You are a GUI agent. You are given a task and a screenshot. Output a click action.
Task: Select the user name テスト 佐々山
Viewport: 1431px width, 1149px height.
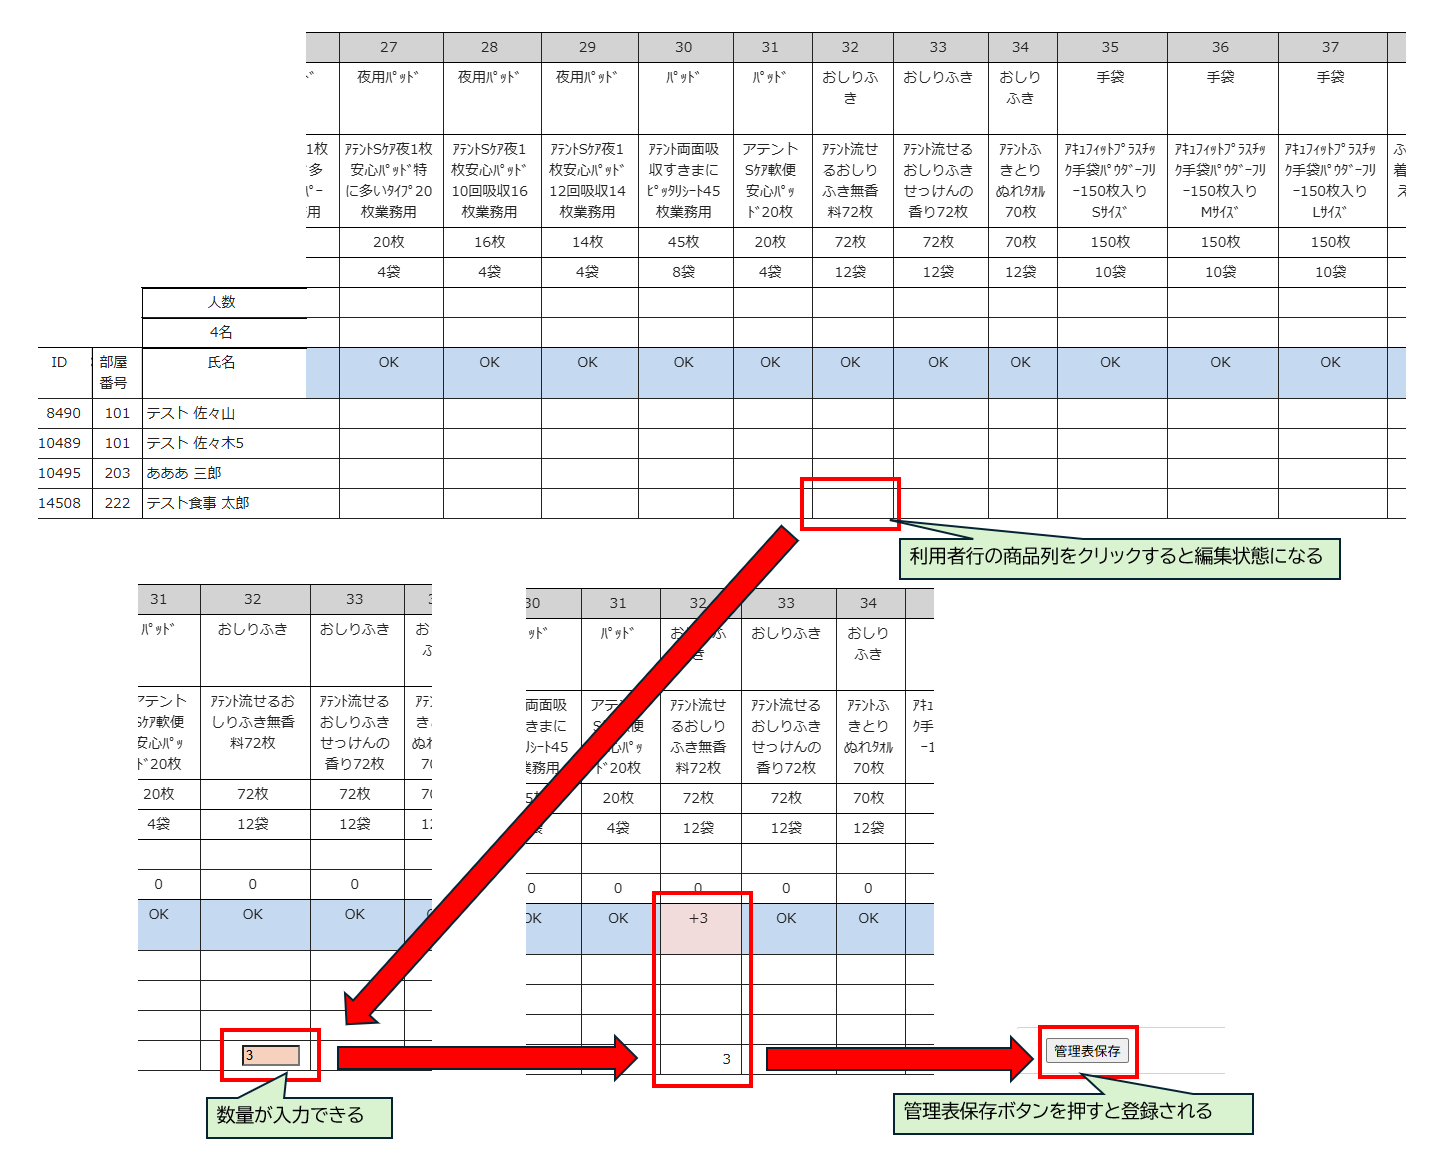point(191,413)
